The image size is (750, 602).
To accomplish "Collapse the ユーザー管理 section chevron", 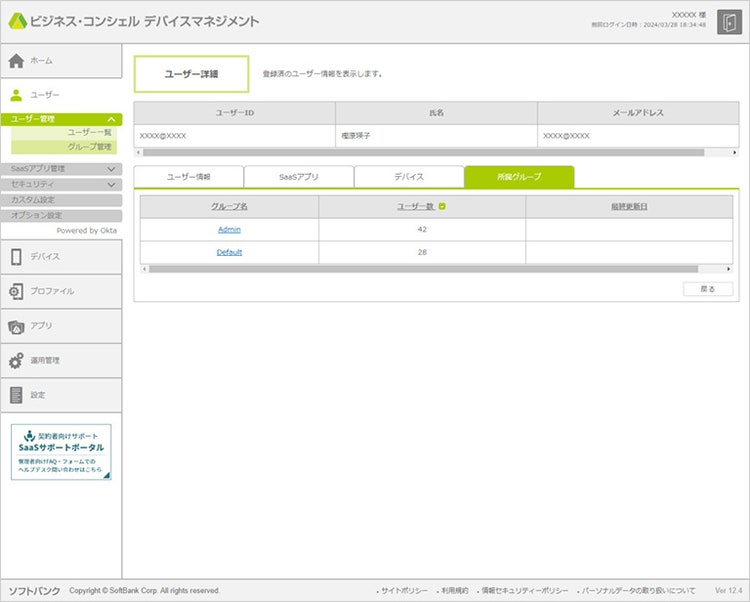I will pyautogui.click(x=111, y=119).
